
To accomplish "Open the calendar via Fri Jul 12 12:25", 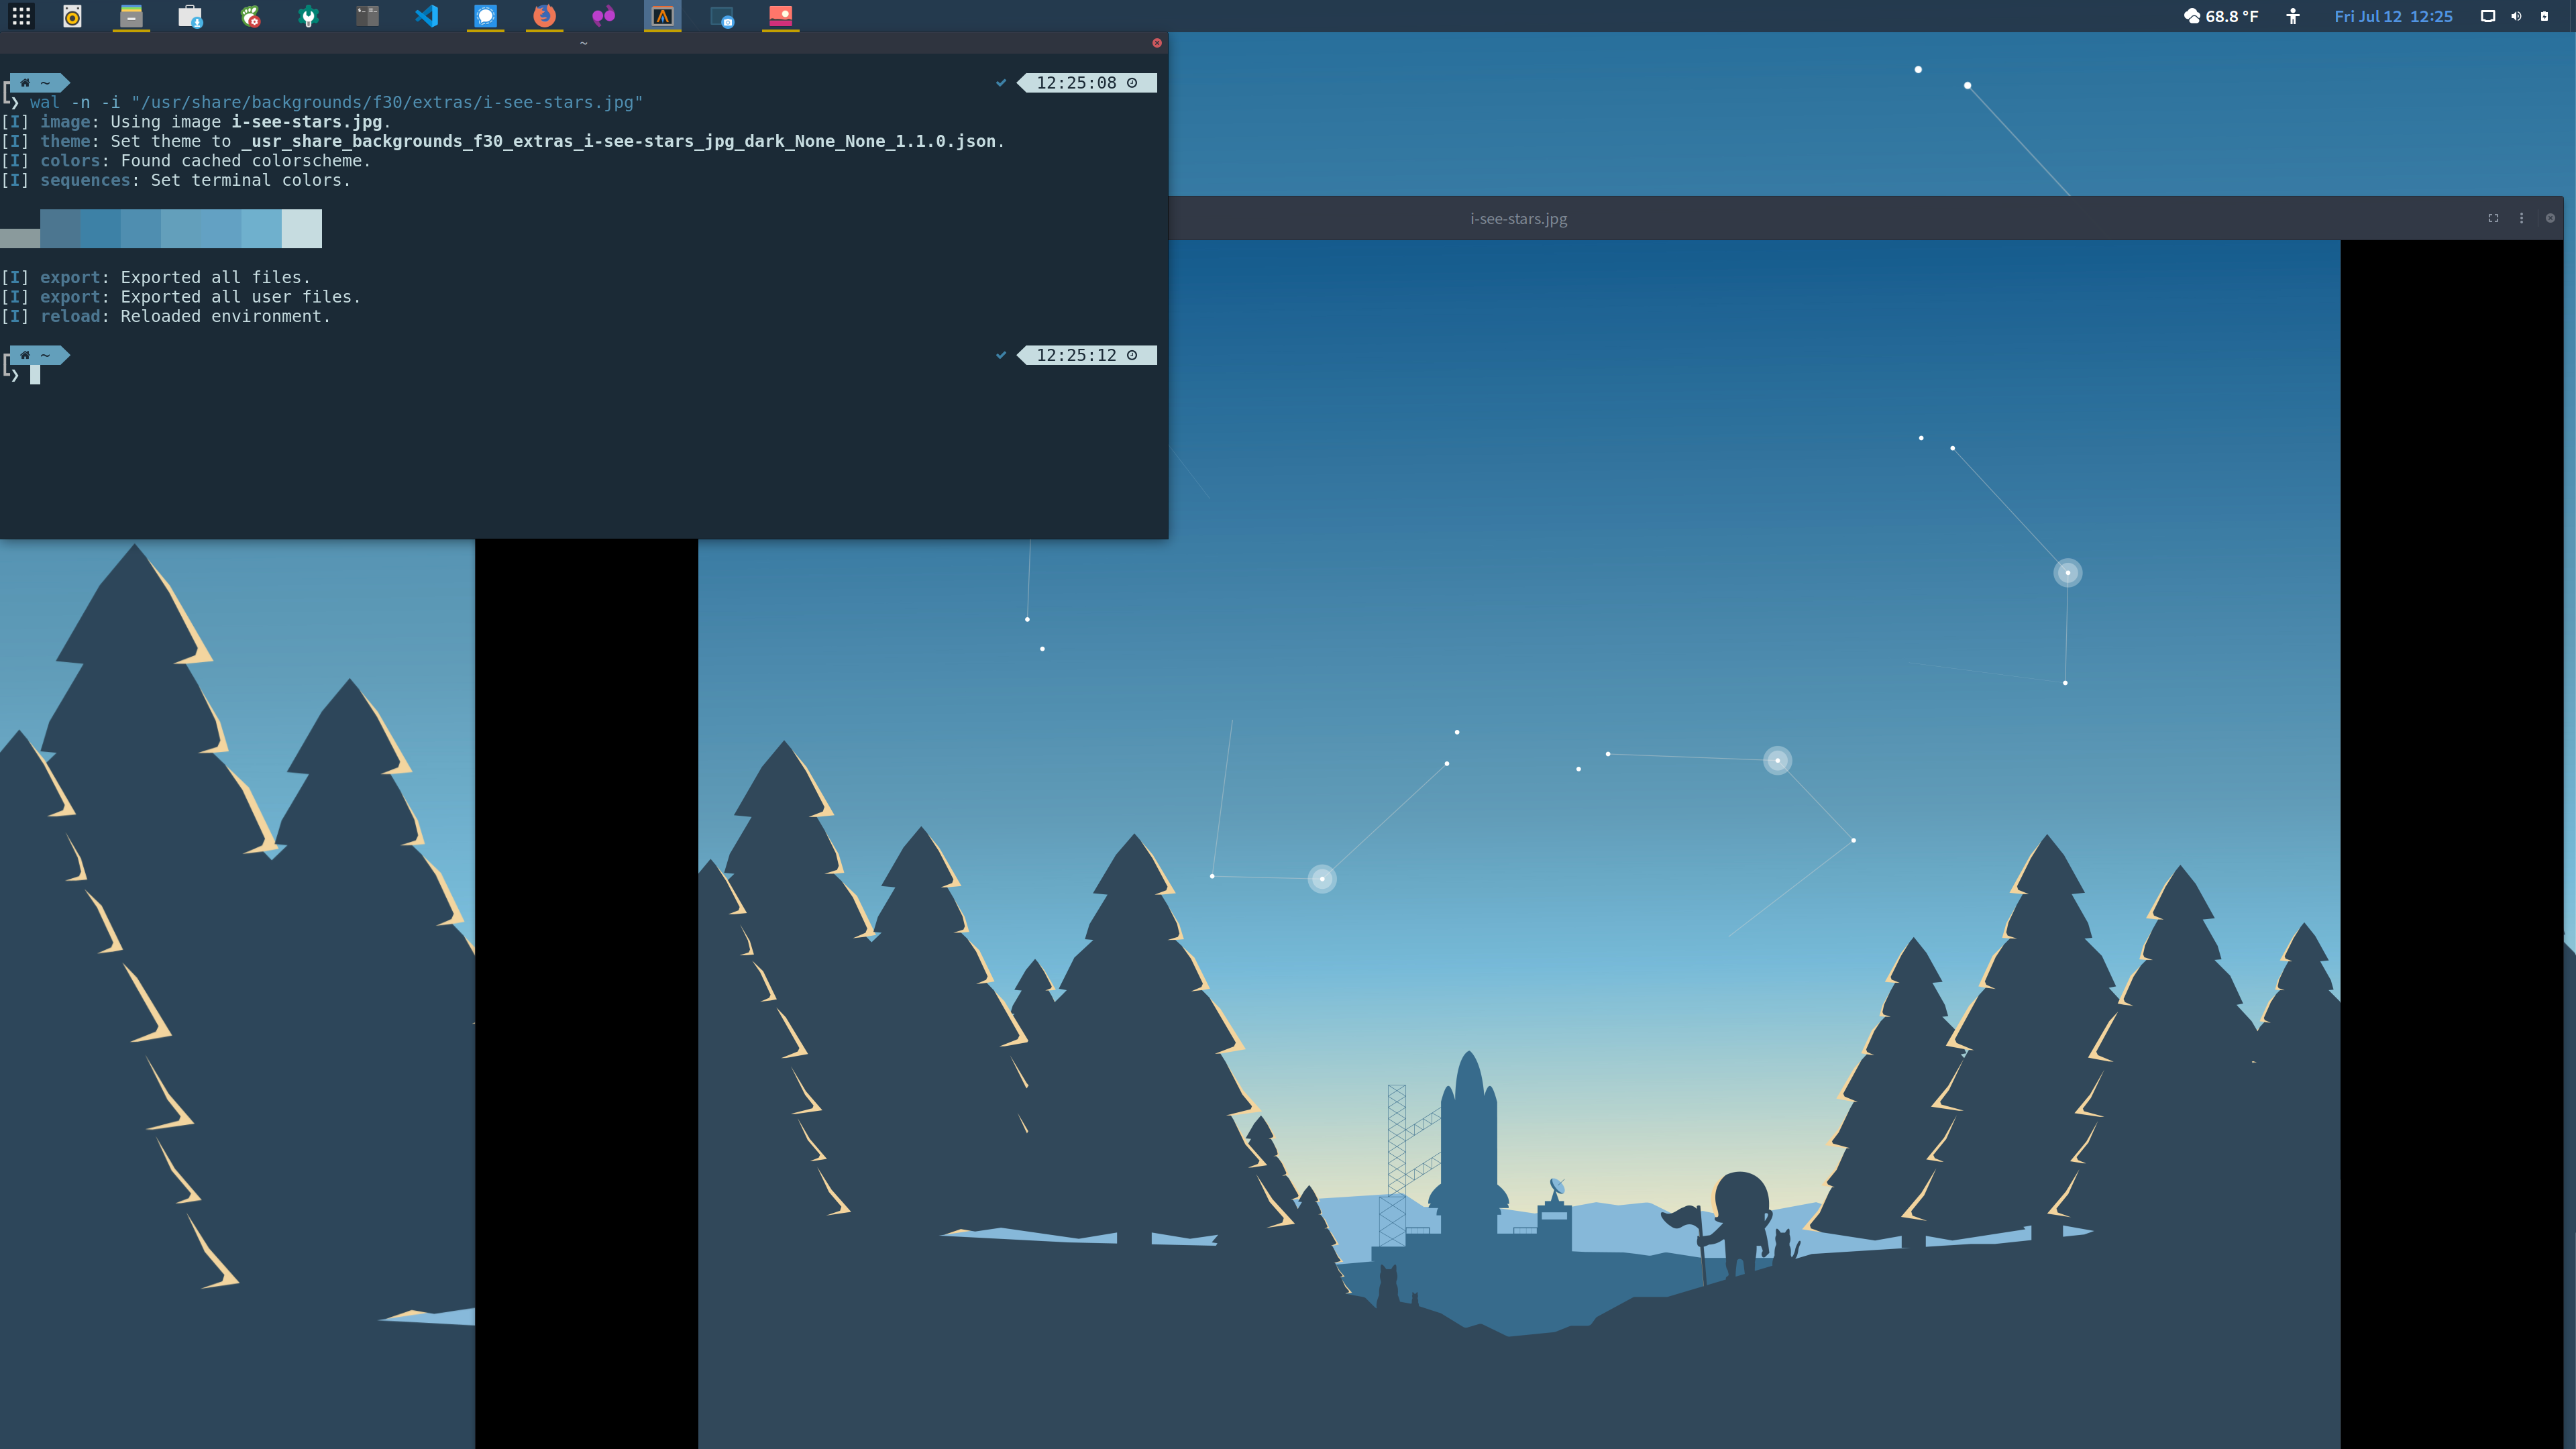I will point(2394,16).
